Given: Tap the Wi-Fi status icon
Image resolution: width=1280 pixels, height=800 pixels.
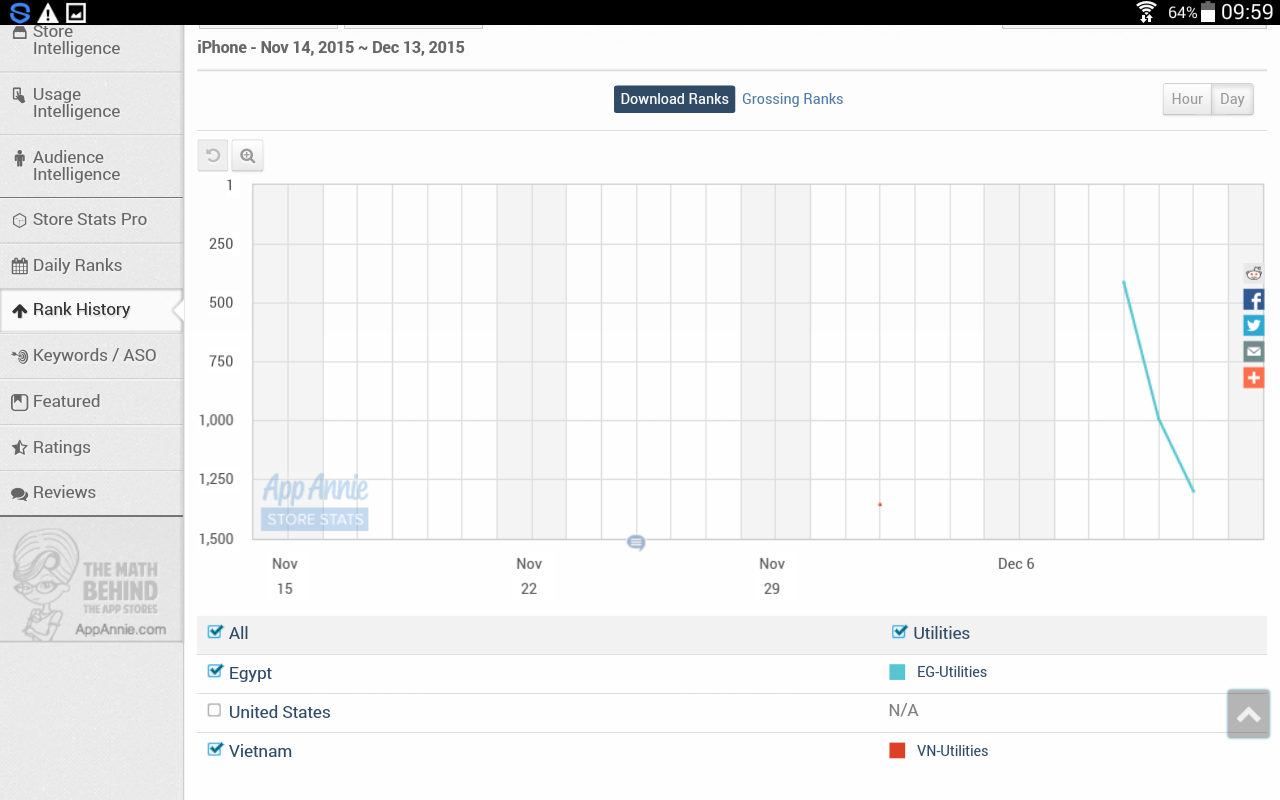Looking at the screenshot, I should coord(1146,12).
